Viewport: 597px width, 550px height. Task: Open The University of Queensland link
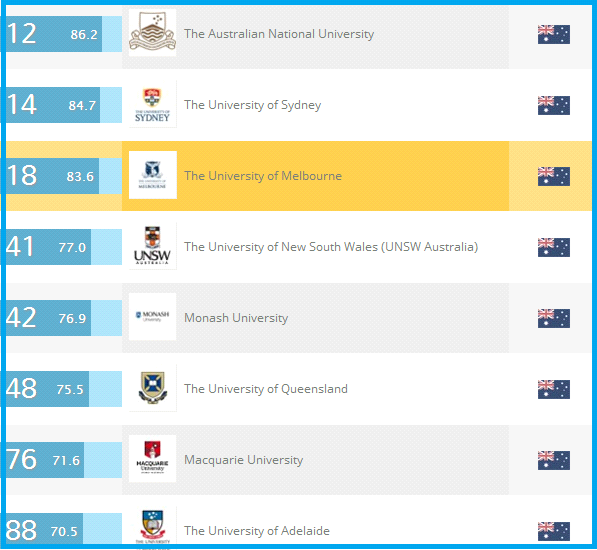click(266, 389)
